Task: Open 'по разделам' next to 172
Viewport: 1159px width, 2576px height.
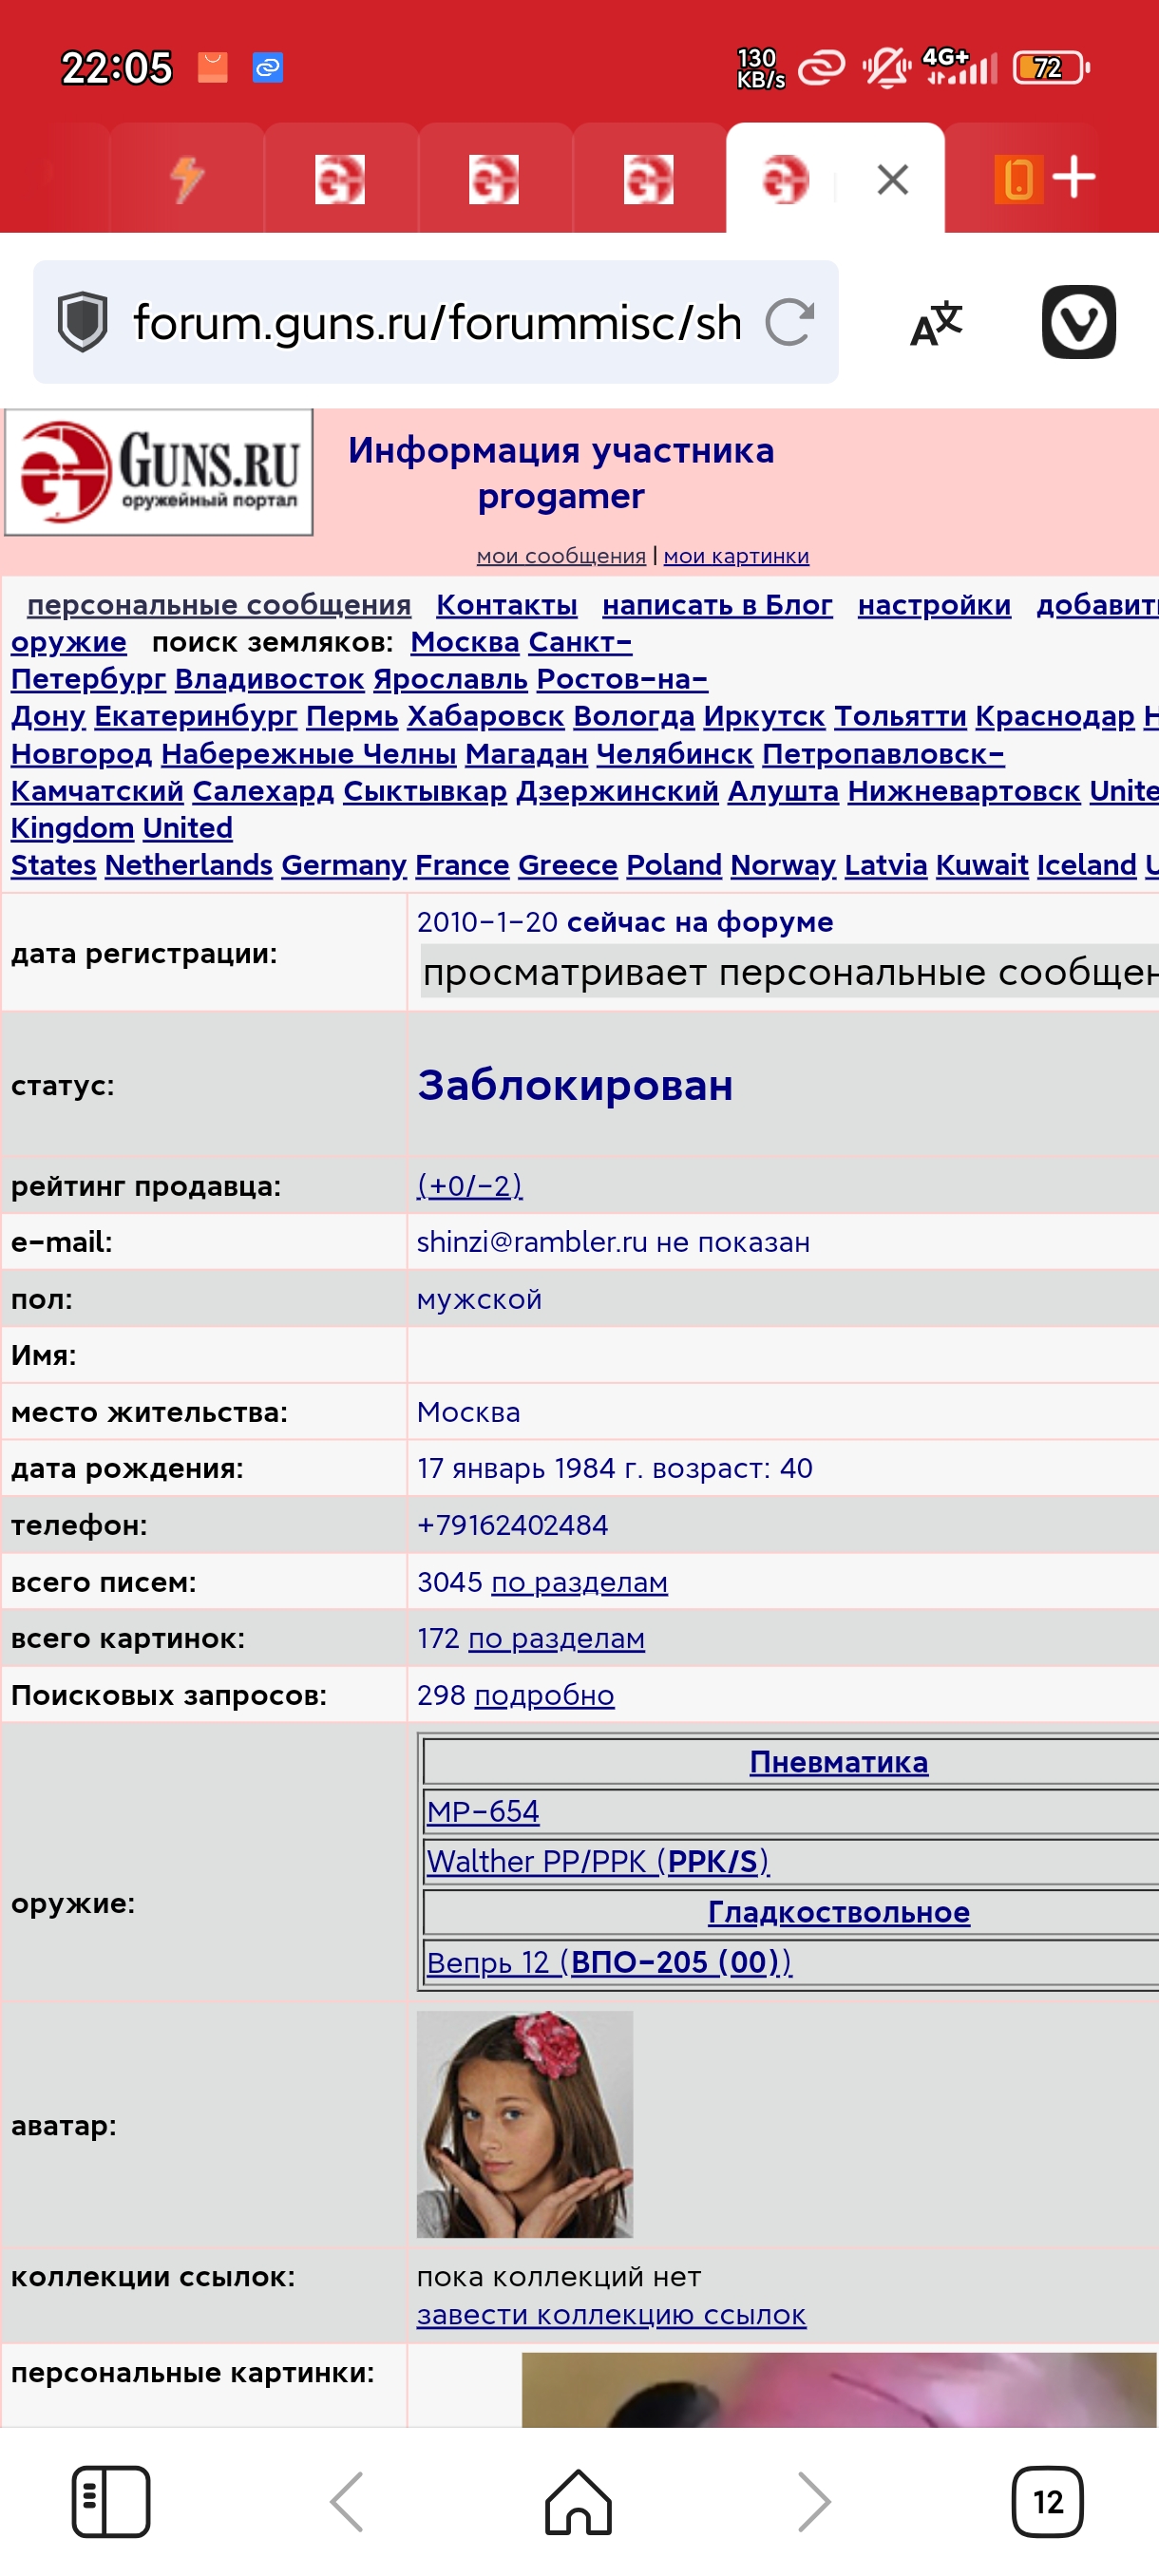Action: tap(556, 1639)
